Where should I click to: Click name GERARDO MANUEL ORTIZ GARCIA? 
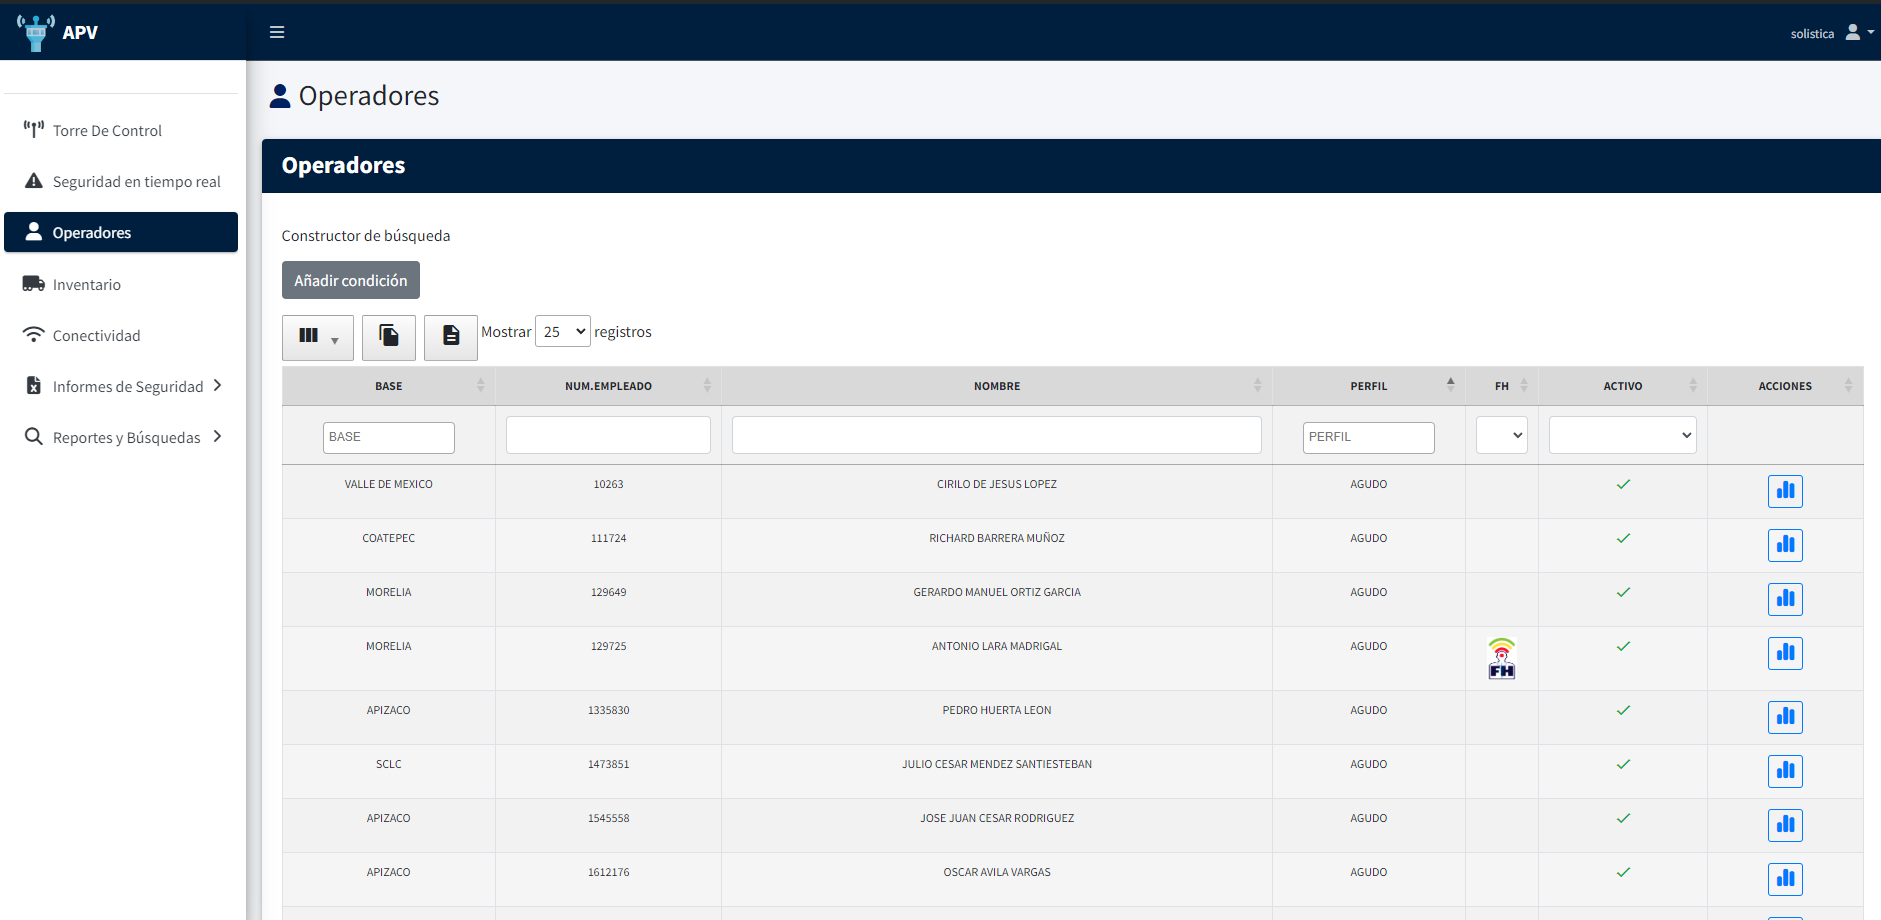point(997,592)
